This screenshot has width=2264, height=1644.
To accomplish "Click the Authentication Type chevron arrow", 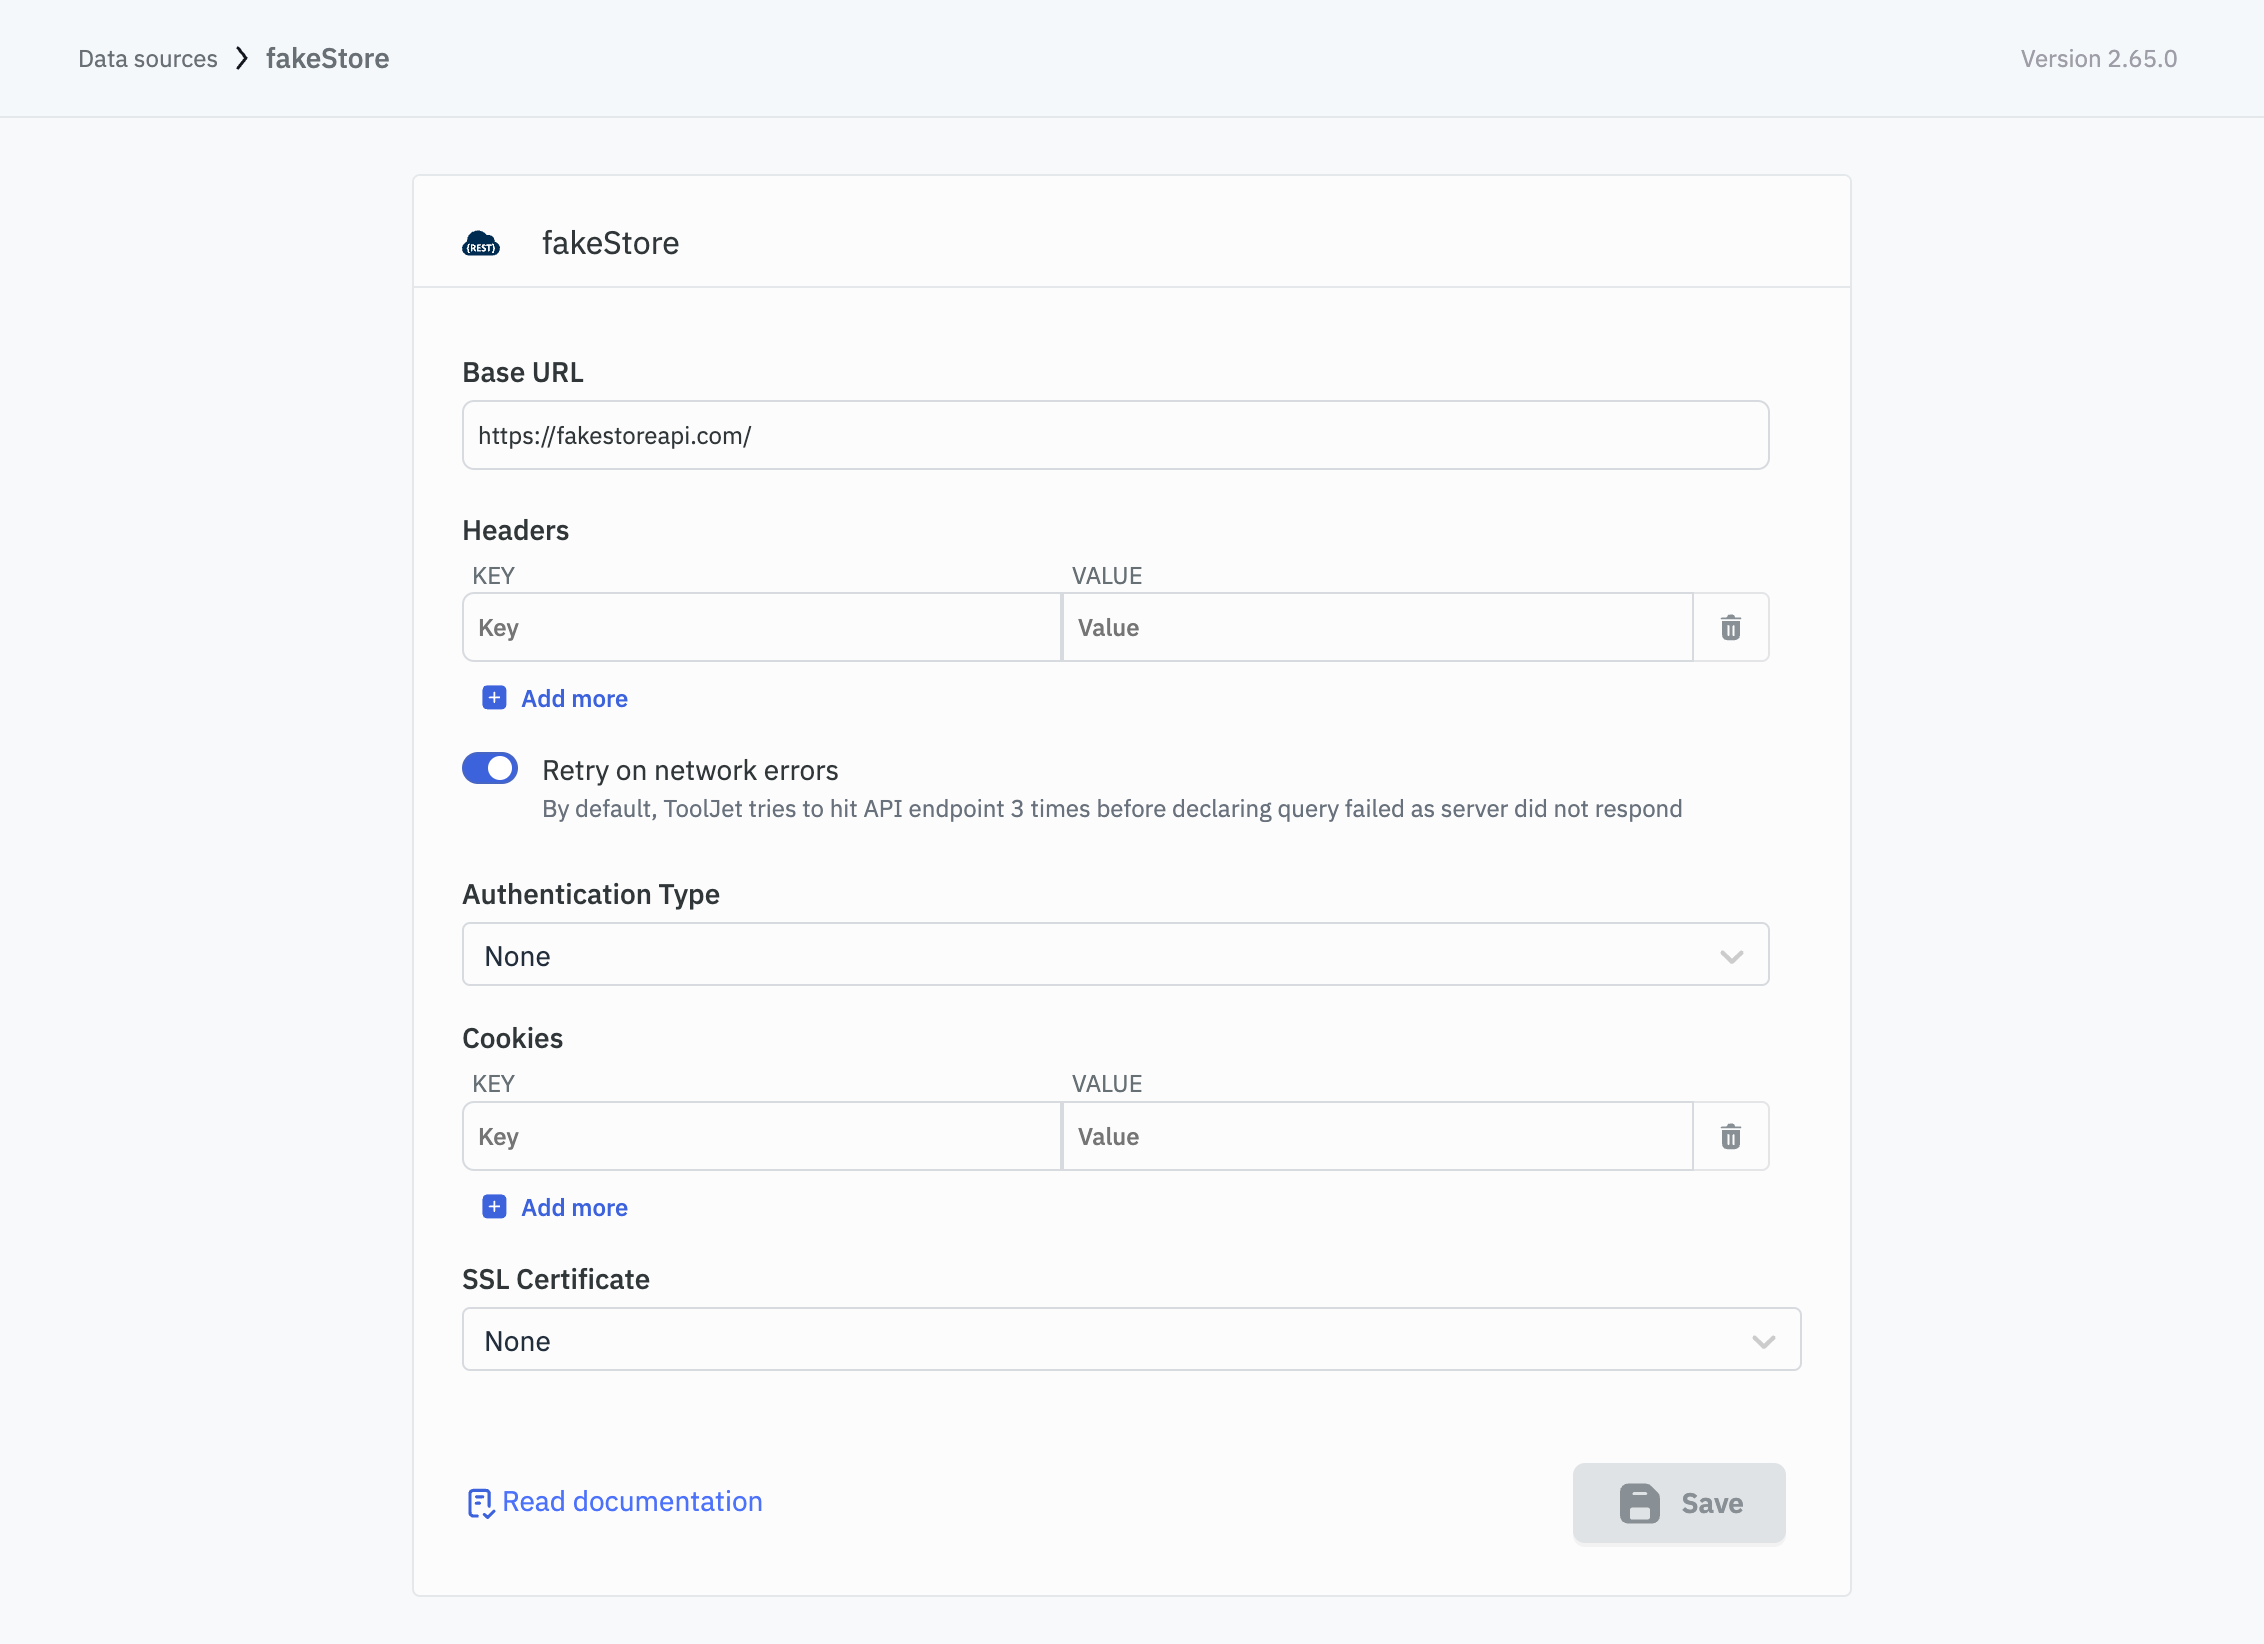I will tap(1731, 957).
